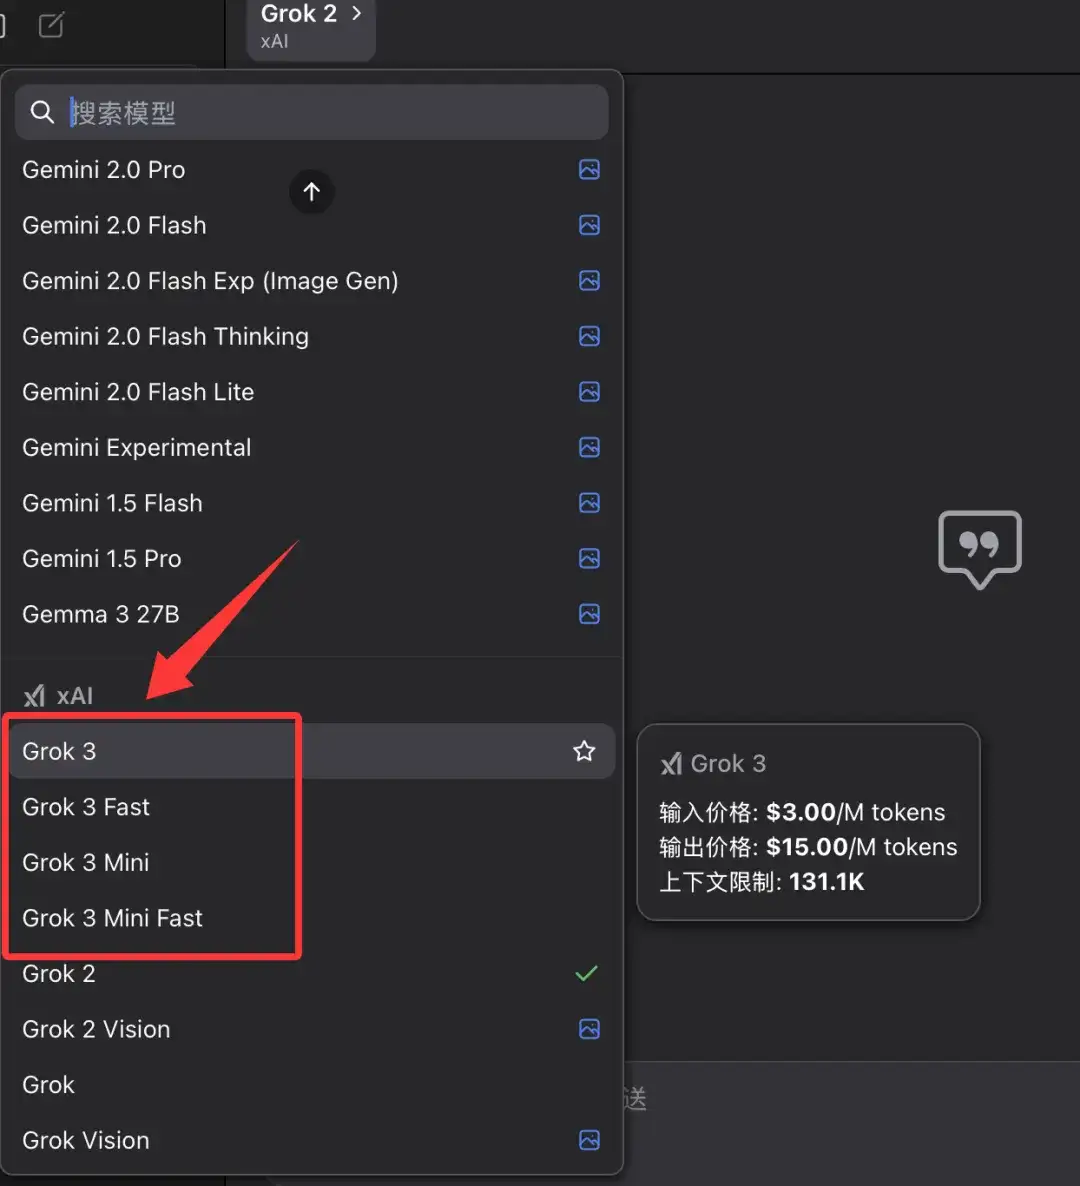Click image icon beside Gemini 2.0 Flash
The width and height of the screenshot is (1080, 1186).
coord(589,225)
